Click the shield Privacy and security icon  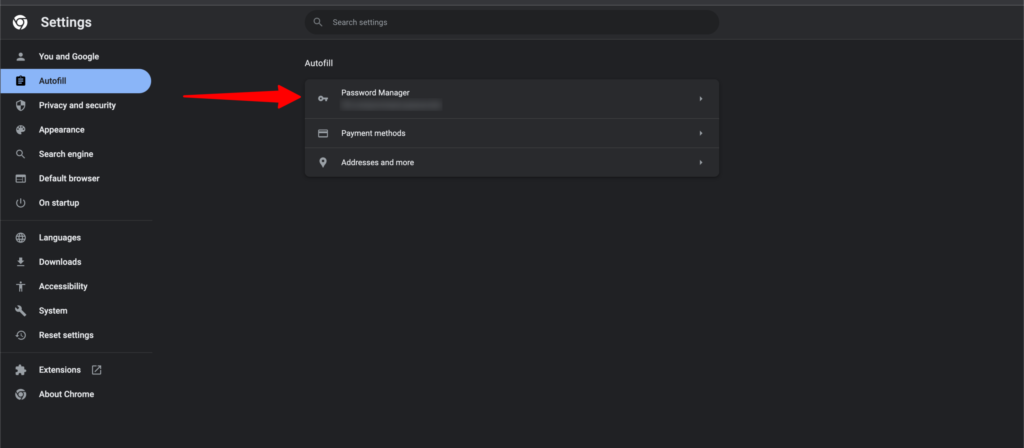[20, 105]
